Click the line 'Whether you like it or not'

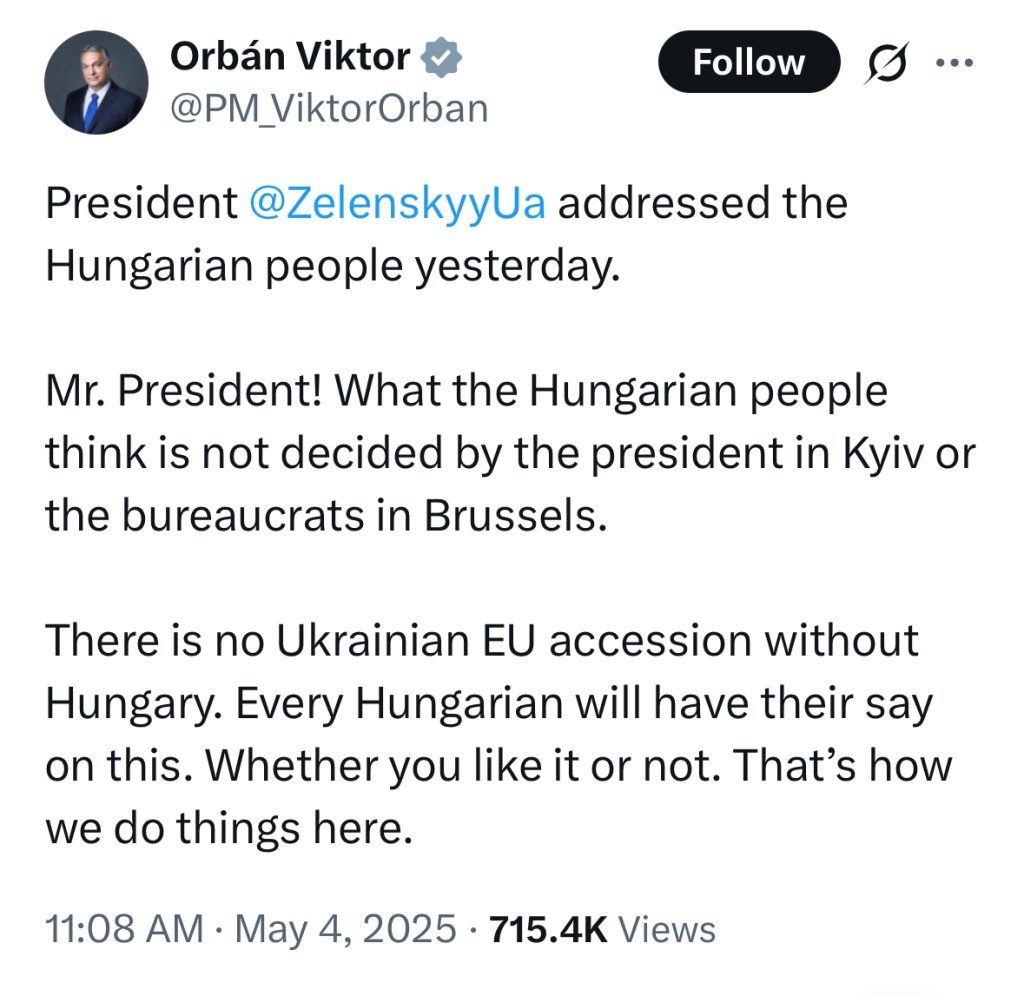click(x=463, y=765)
